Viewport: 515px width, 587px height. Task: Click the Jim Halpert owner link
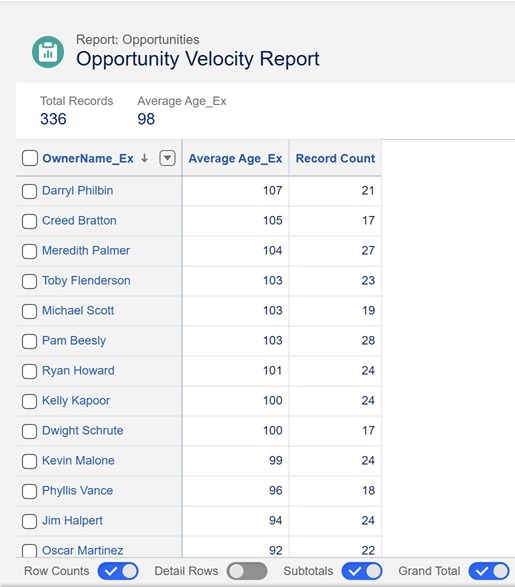tap(72, 520)
